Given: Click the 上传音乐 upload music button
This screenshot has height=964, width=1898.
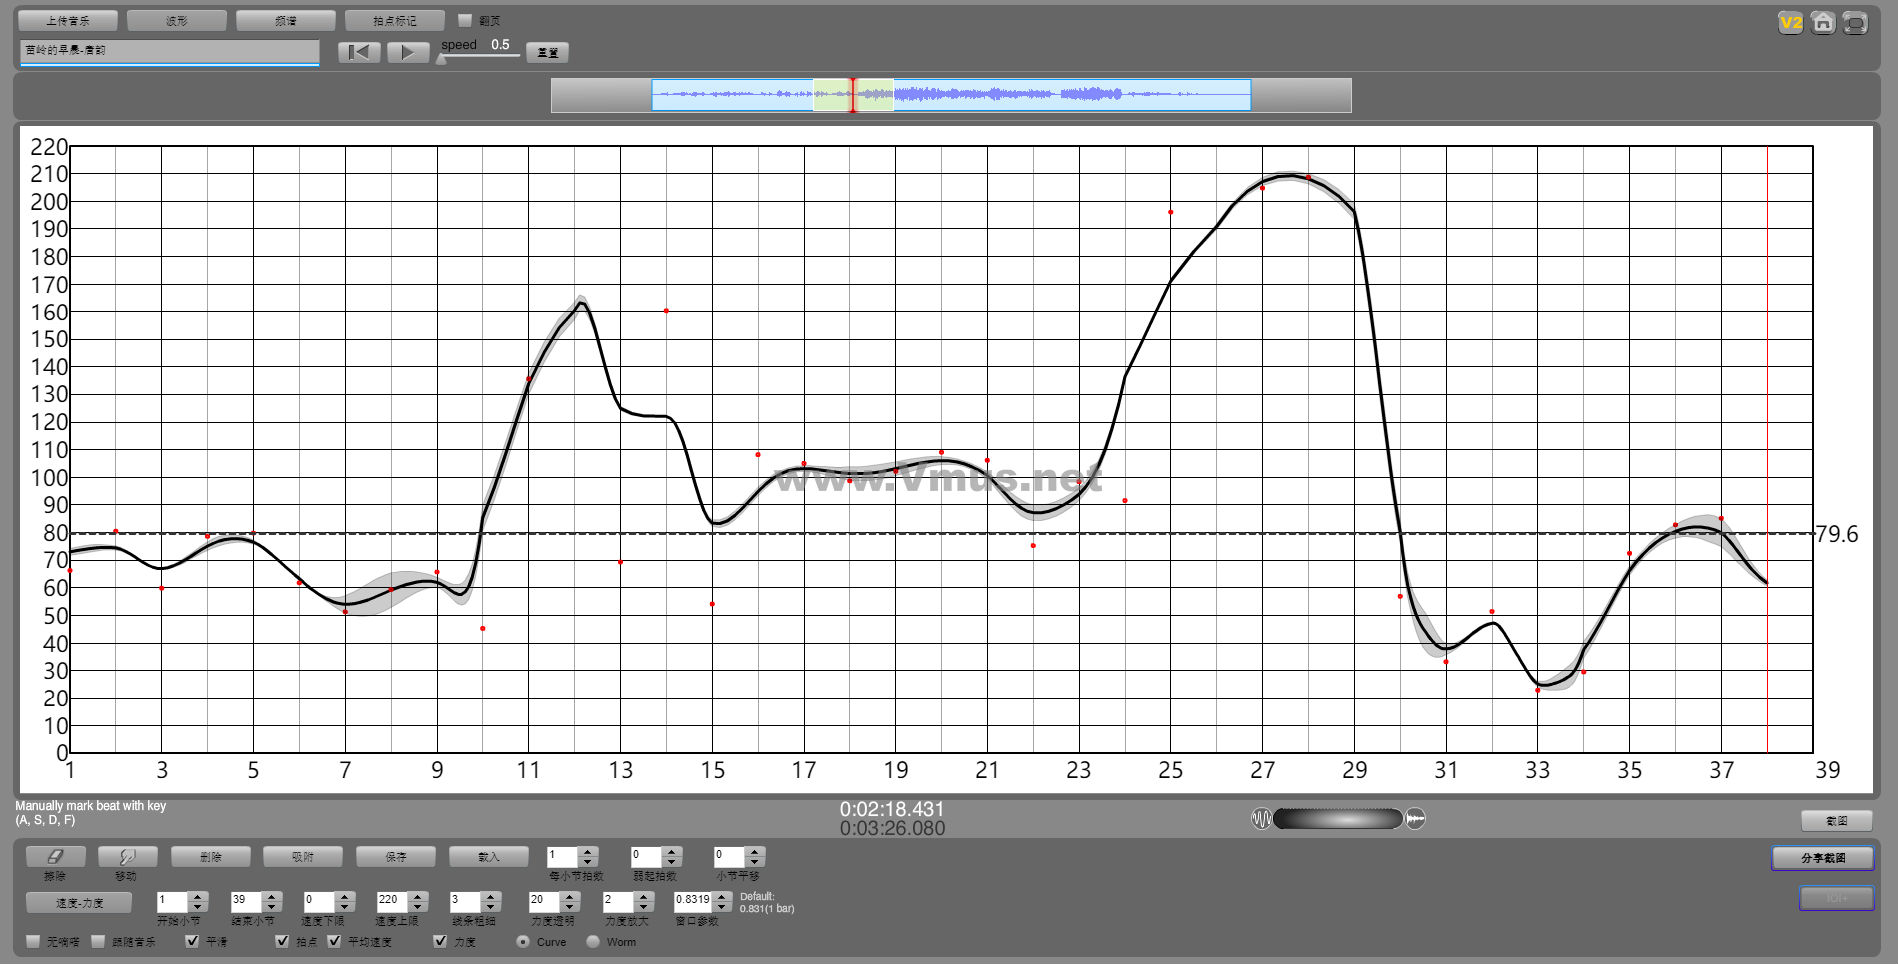Looking at the screenshot, I should tap(68, 20).
